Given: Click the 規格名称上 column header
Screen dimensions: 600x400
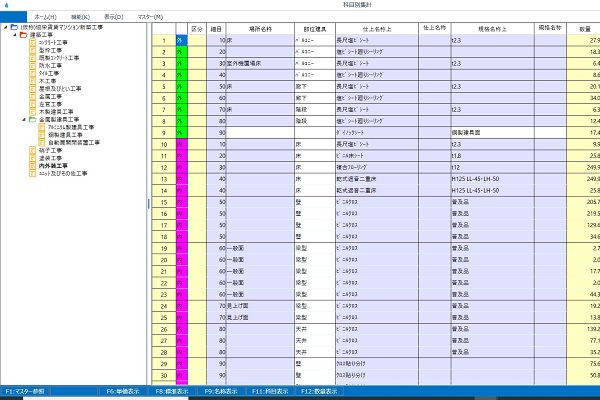Looking at the screenshot, I should [x=492, y=29].
